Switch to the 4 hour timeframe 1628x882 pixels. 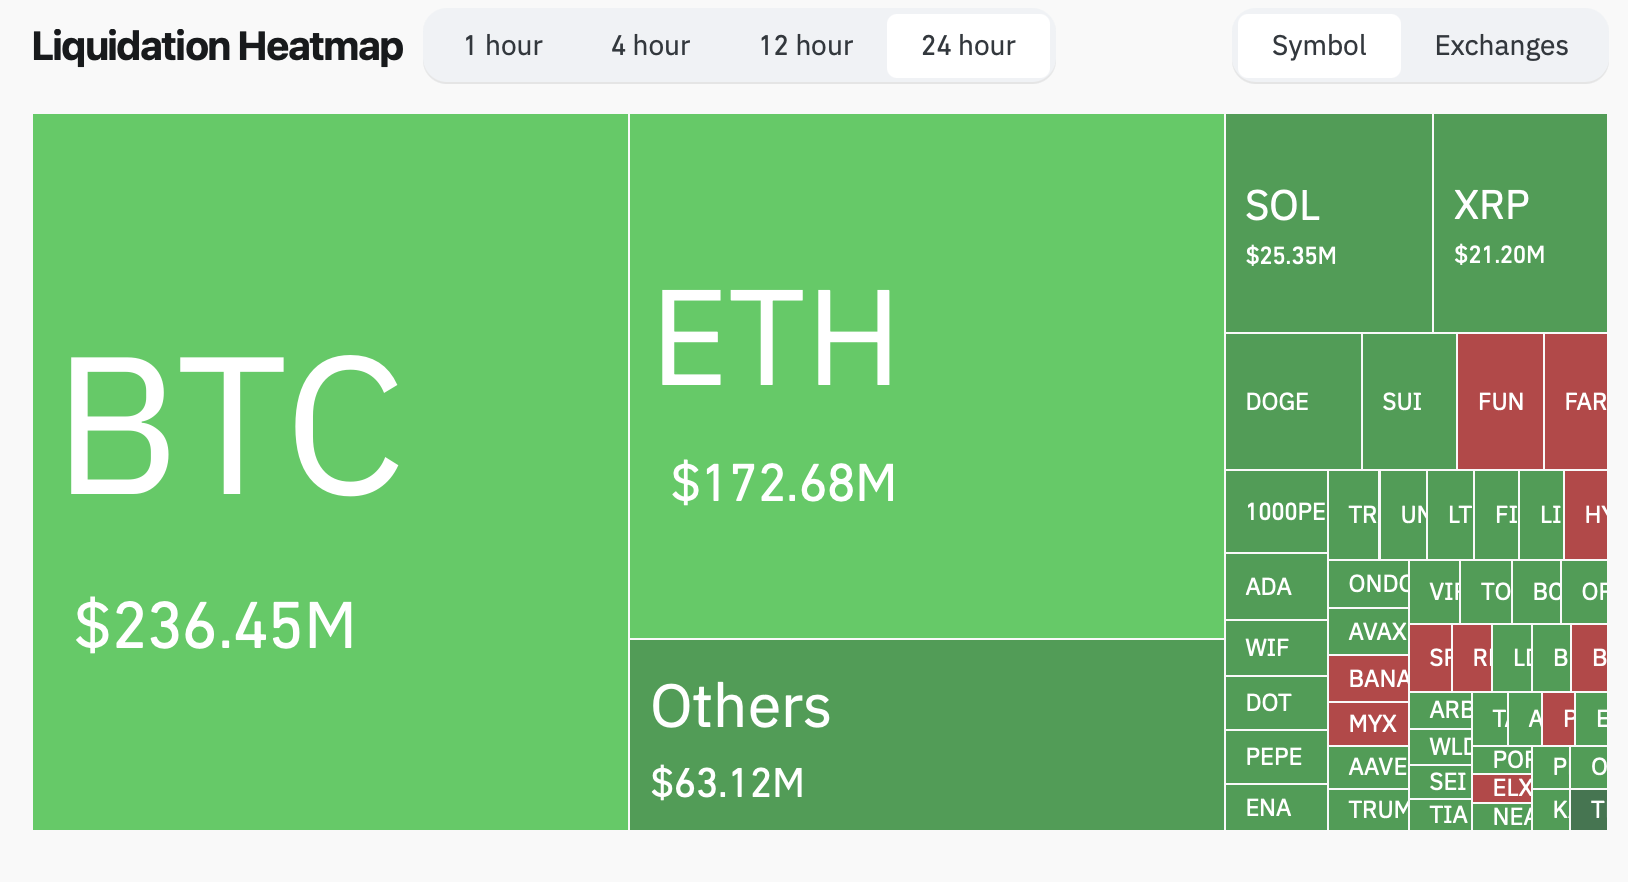click(651, 46)
